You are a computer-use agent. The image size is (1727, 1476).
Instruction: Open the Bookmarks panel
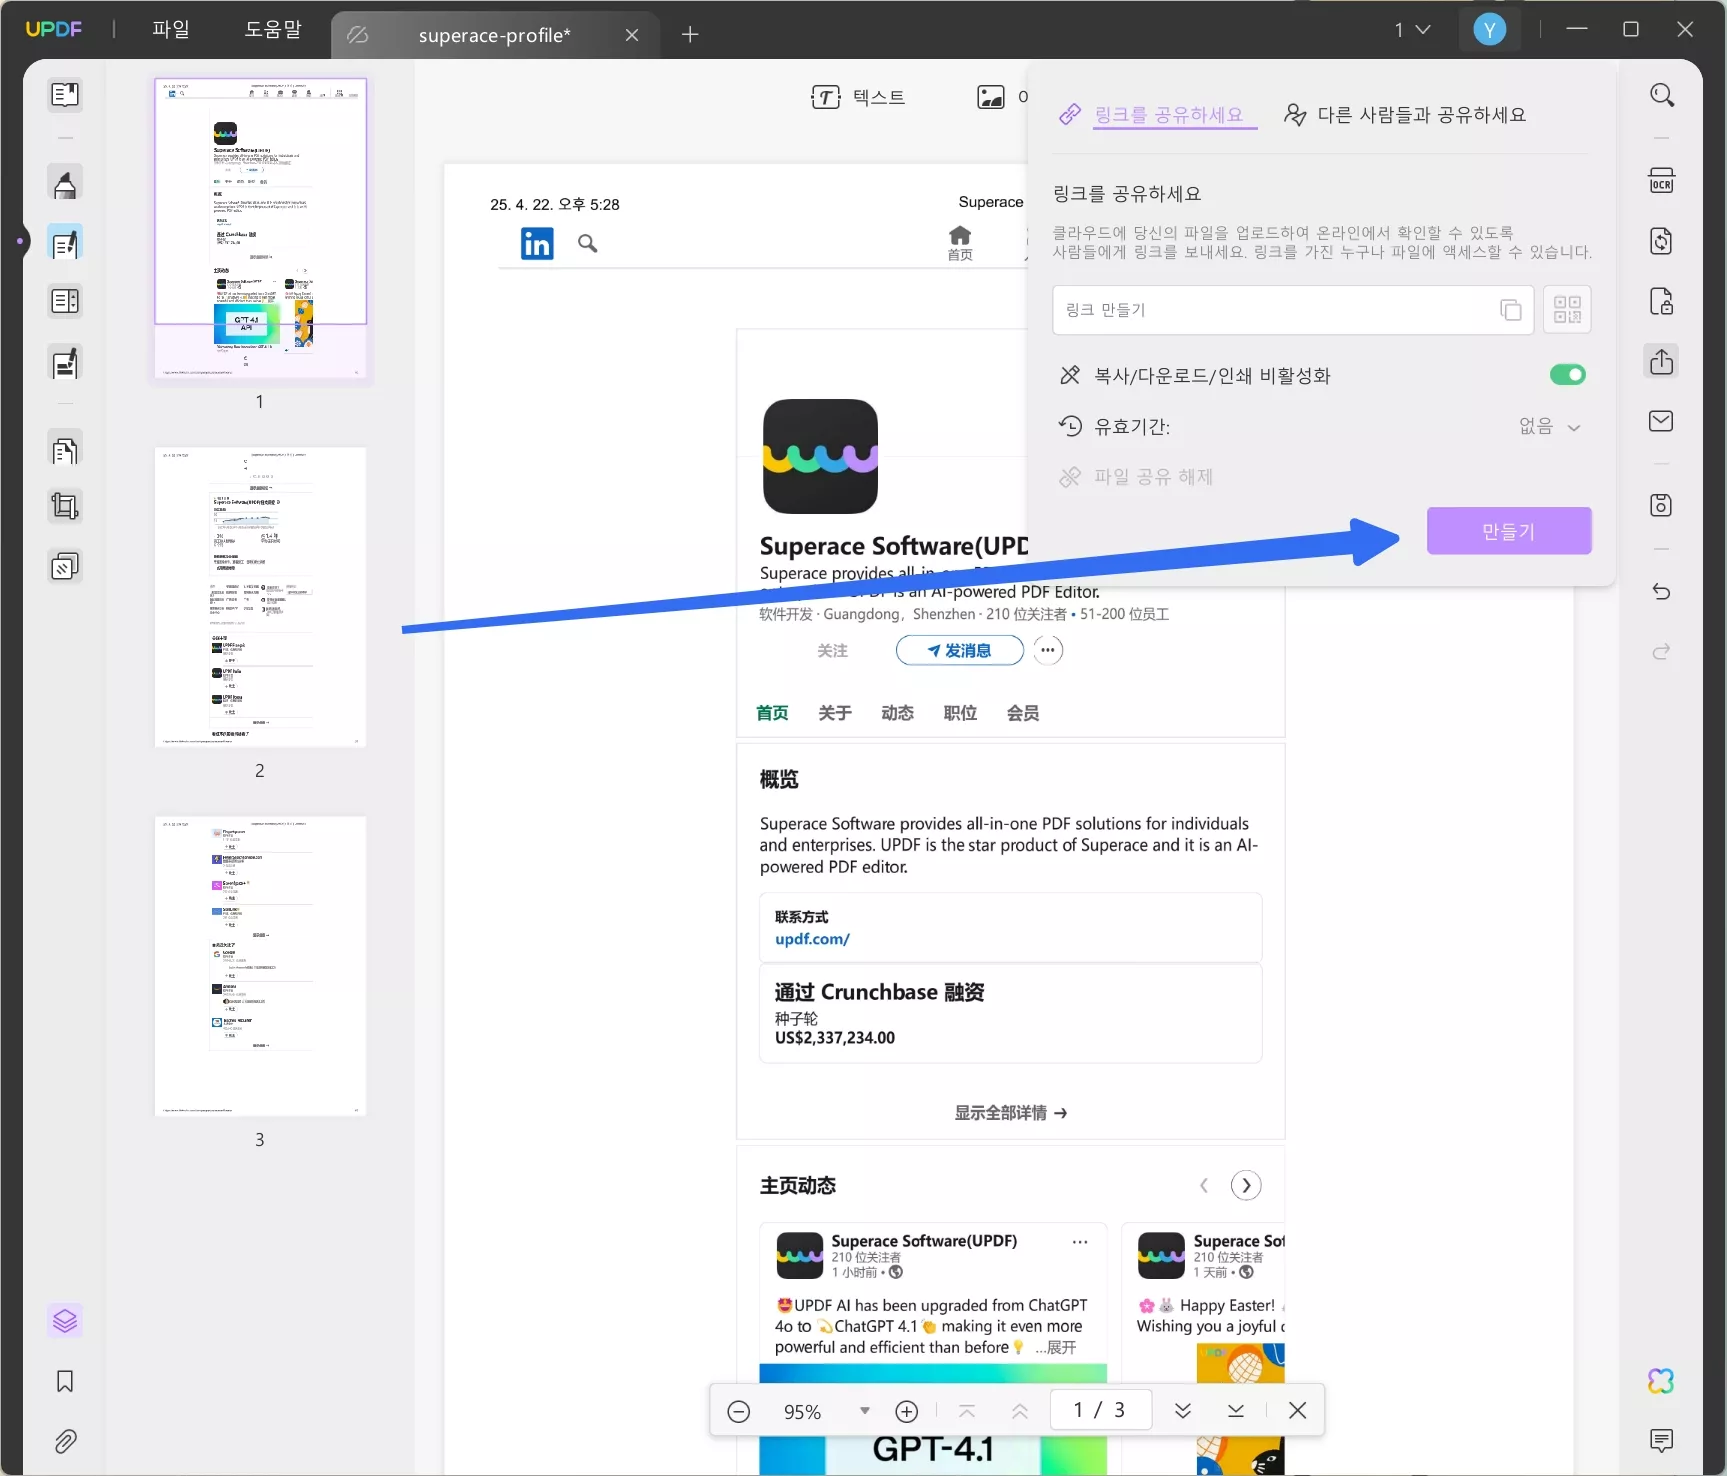(x=65, y=1381)
